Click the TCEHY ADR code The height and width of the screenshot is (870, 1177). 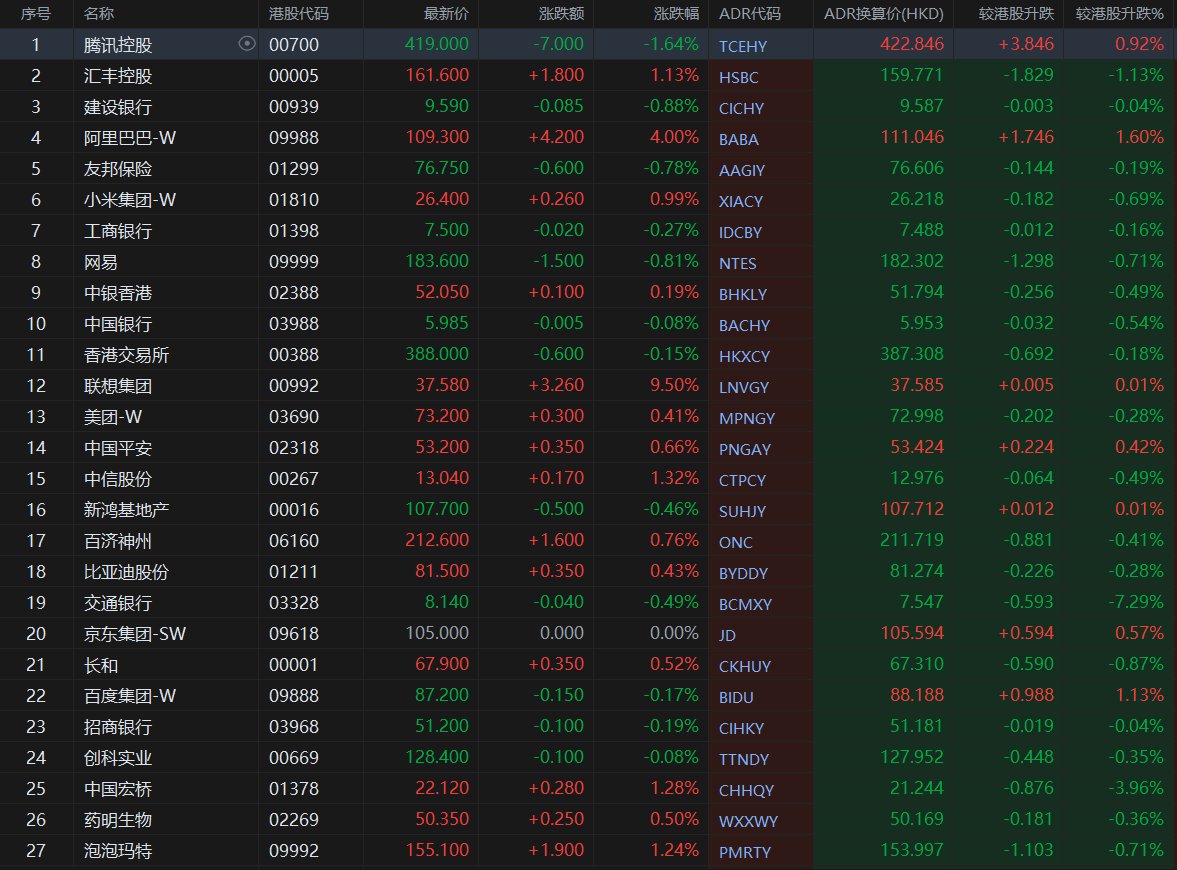(742, 47)
